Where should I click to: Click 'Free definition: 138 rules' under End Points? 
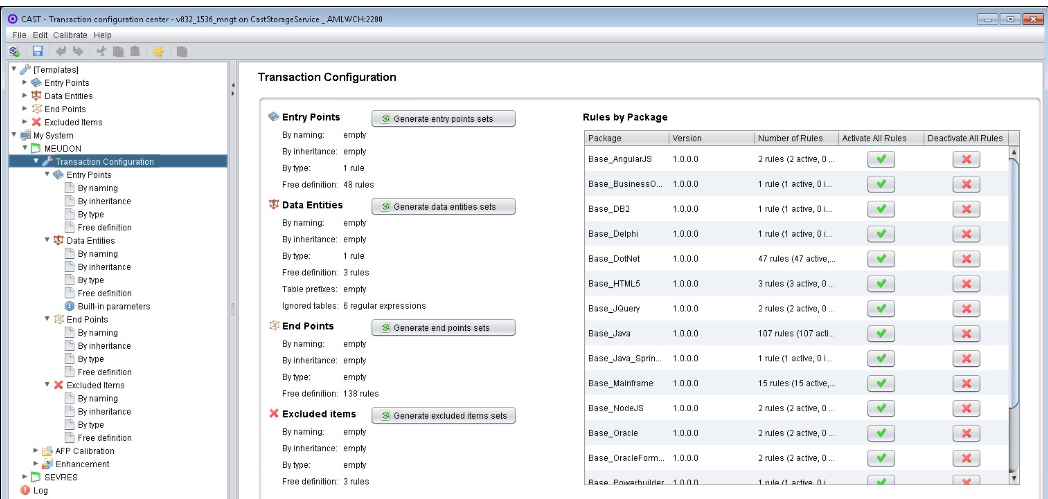(330, 393)
